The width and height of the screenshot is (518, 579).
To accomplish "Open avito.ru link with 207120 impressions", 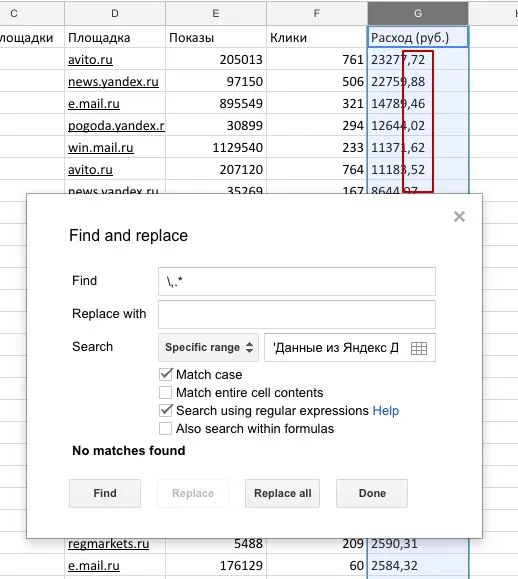I will pos(90,170).
